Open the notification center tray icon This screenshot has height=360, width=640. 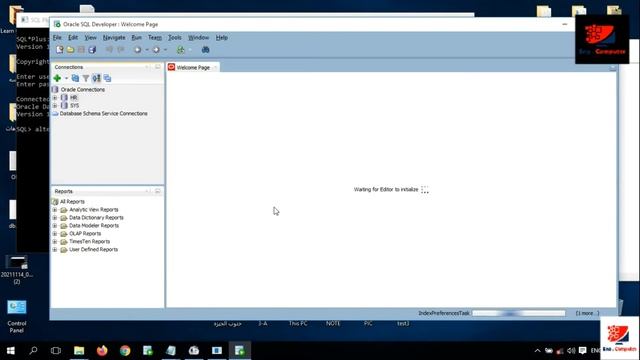pos(582,351)
